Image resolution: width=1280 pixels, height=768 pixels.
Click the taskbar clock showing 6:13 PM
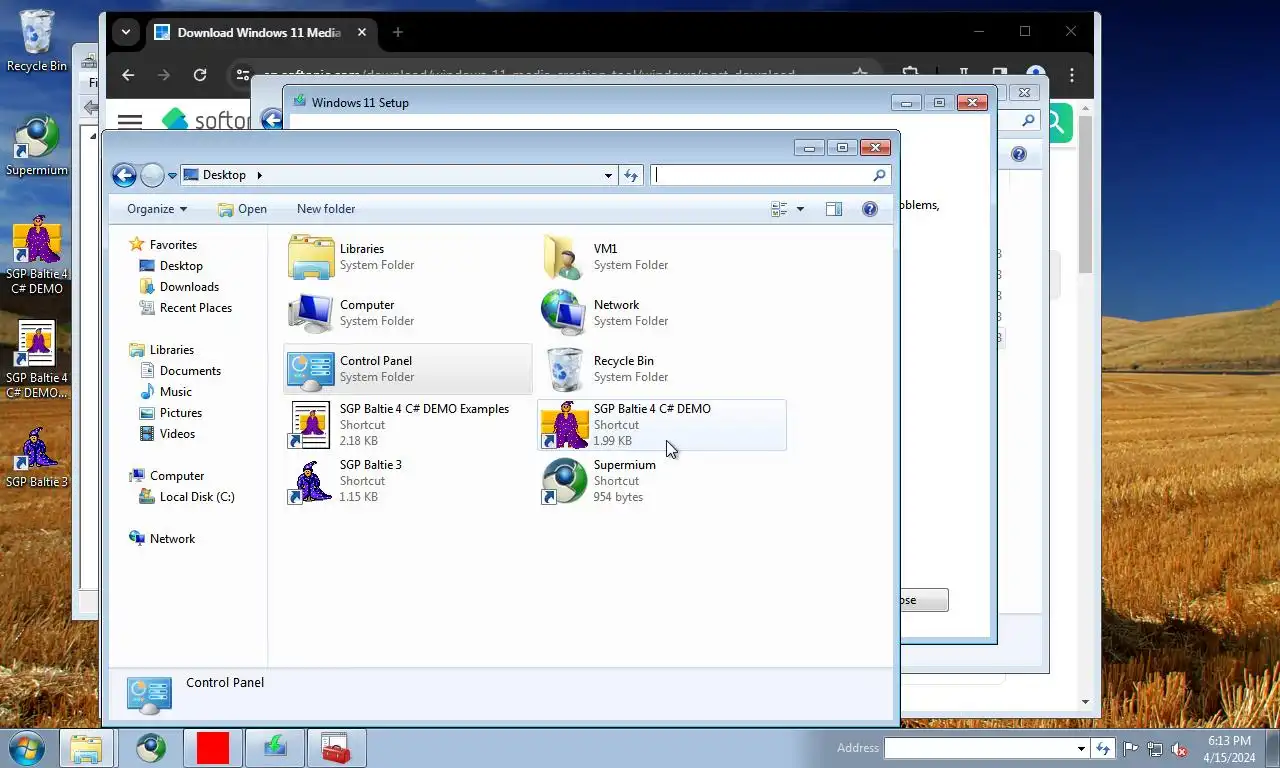[x=1229, y=749]
